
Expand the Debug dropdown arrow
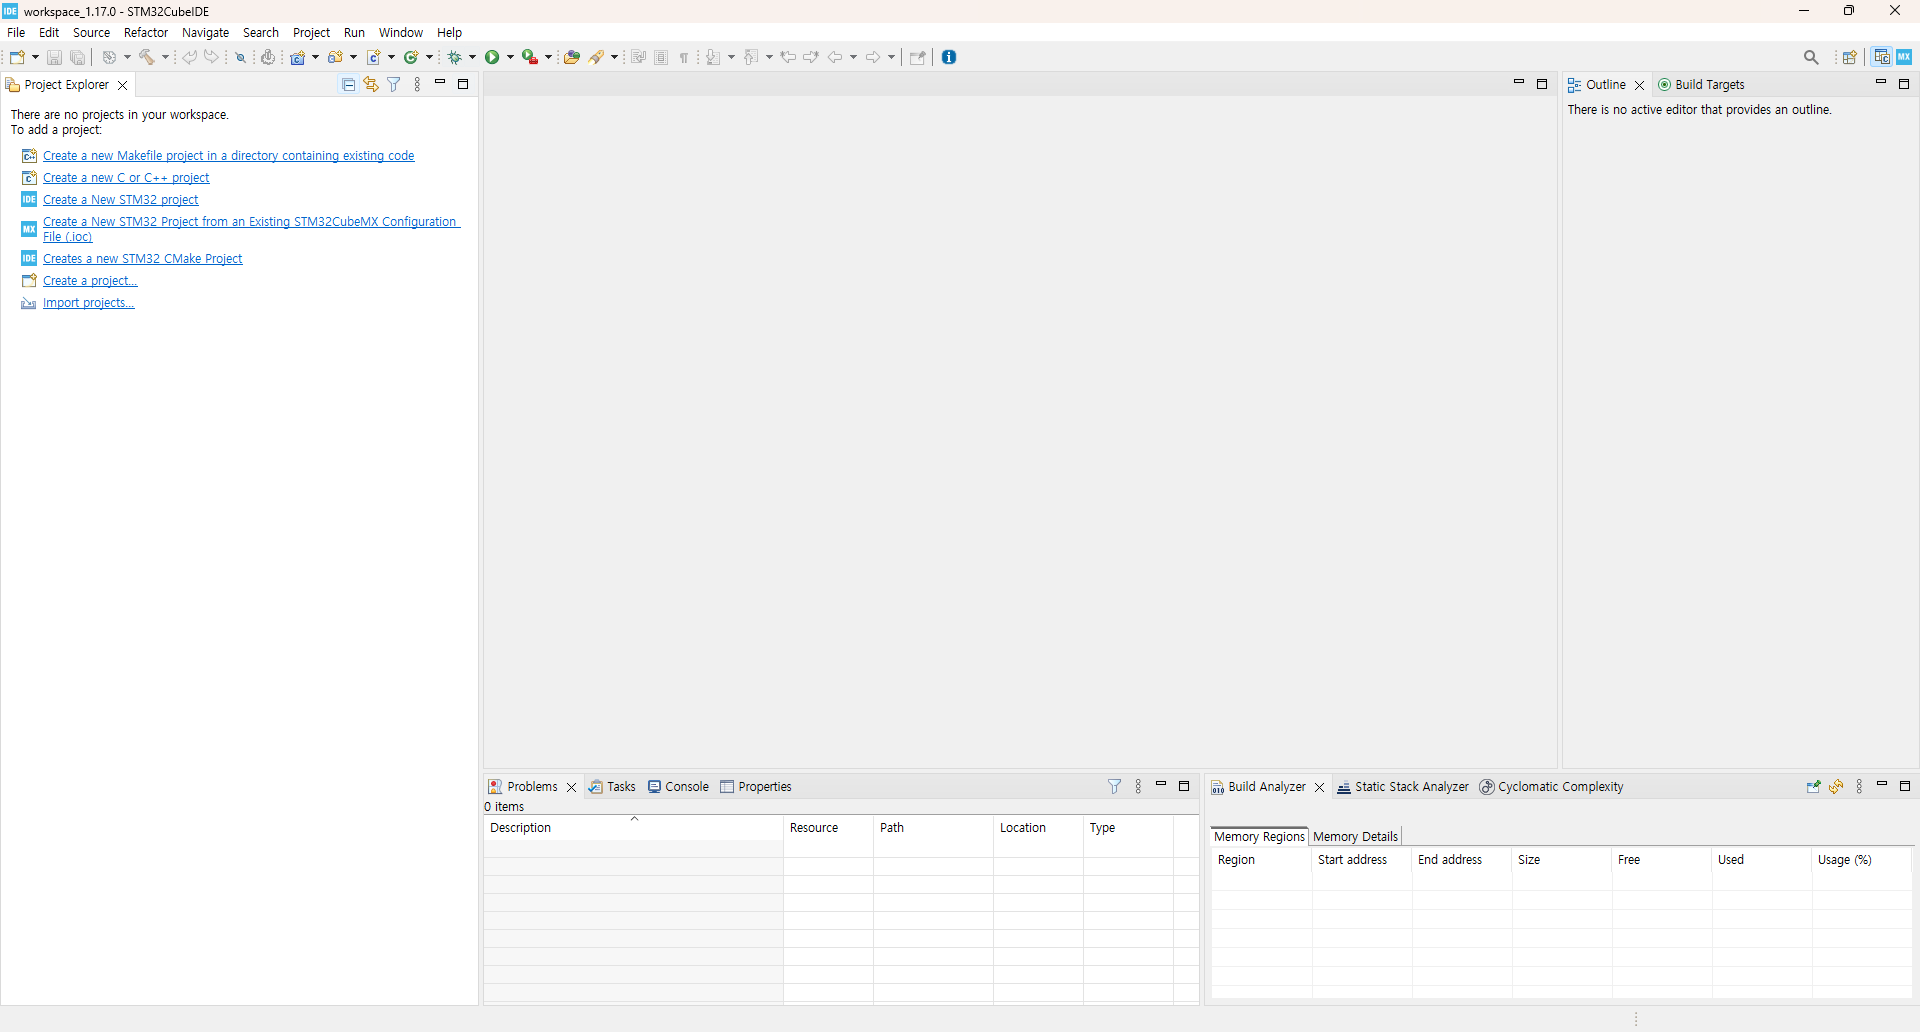point(473,57)
